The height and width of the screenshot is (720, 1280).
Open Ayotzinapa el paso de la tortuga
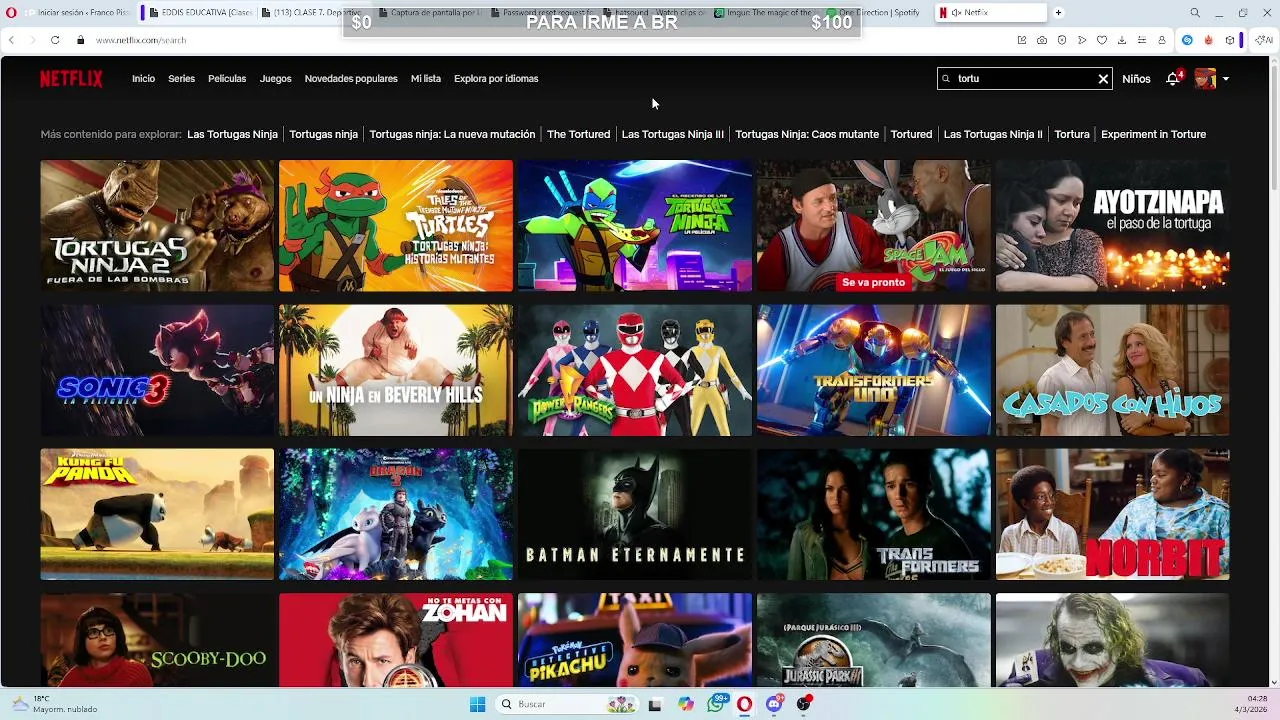pyautogui.click(x=1113, y=226)
